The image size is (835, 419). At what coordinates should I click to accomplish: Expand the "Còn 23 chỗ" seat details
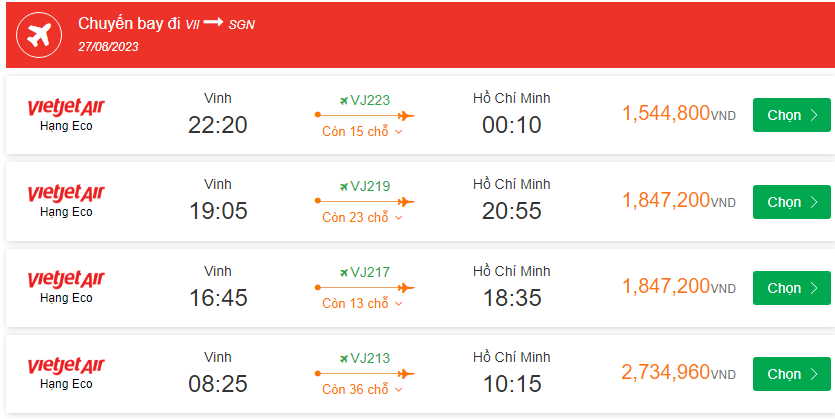click(x=362, y=217)
